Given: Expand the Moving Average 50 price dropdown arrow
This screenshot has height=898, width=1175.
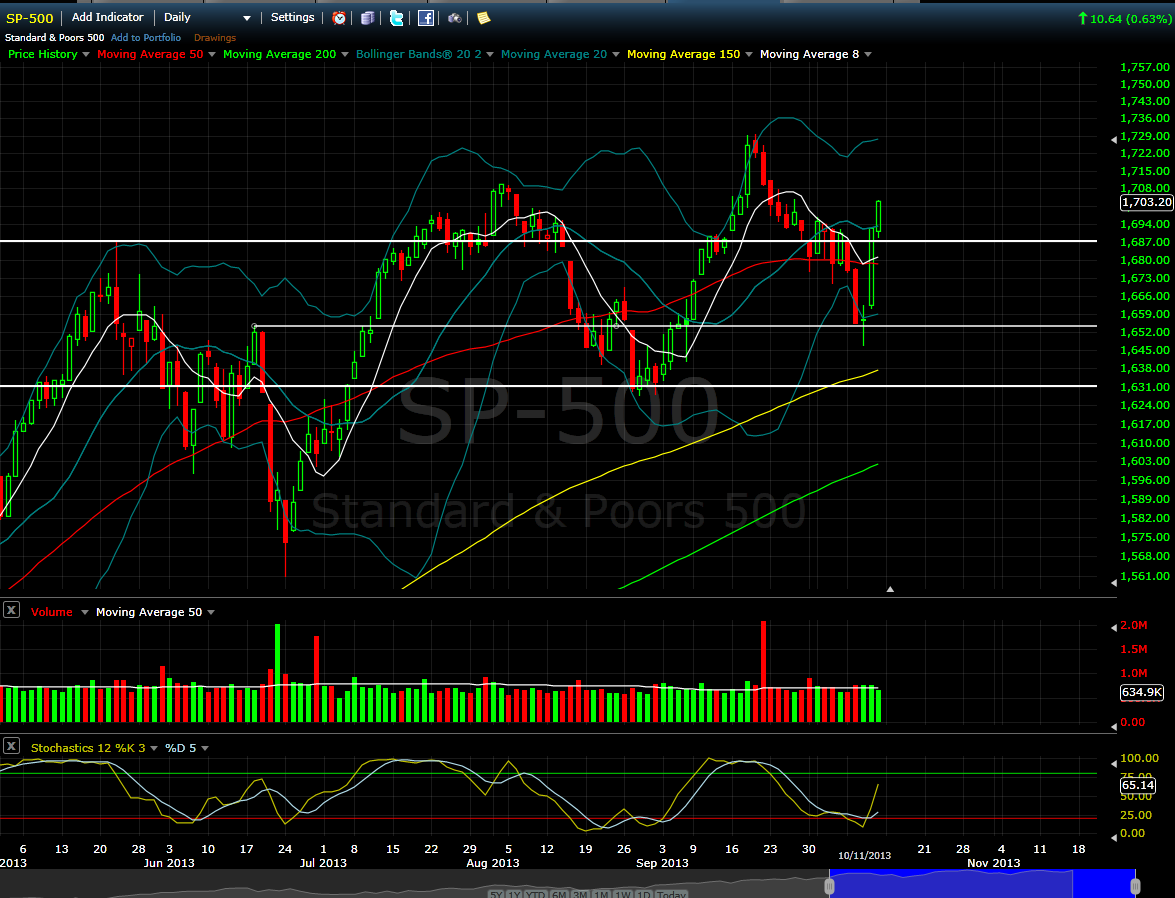Looking at the screenshot, I should 211,54.
